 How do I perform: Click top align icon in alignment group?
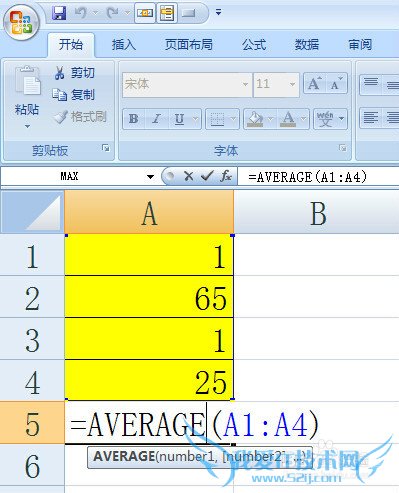(x=371, y=84)
